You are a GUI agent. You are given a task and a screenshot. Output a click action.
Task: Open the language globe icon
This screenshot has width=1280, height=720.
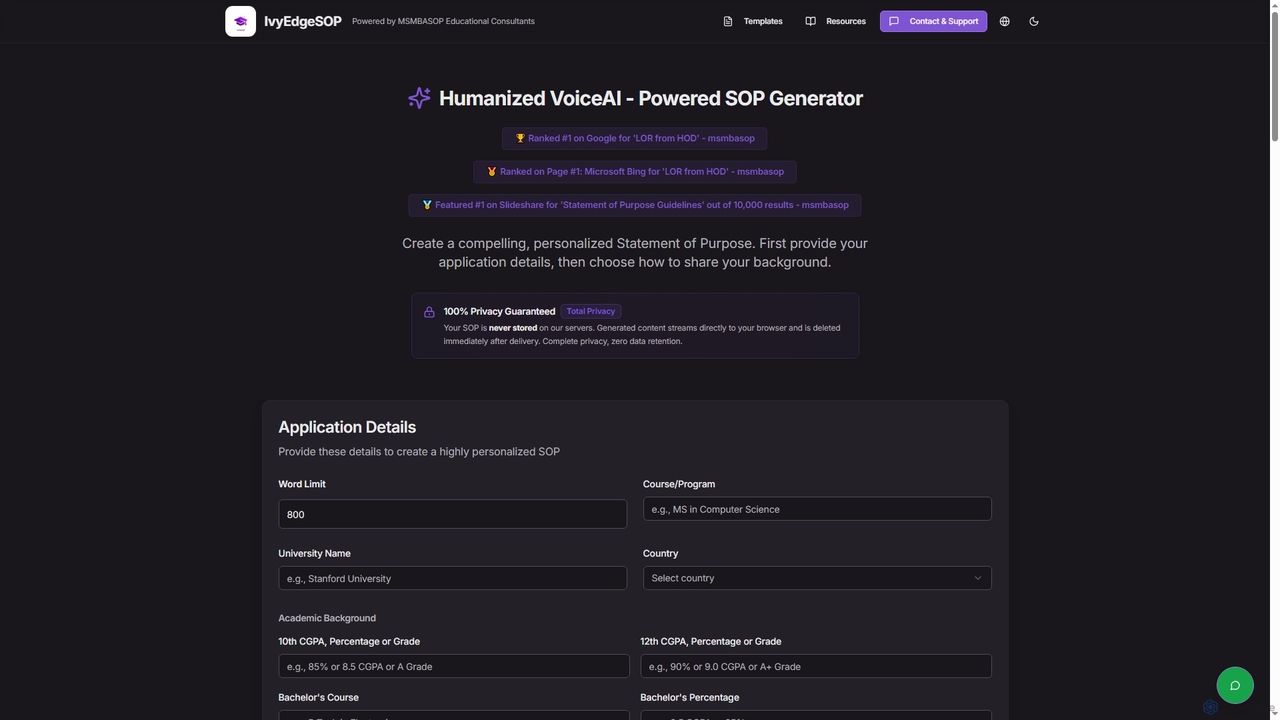tap(1004, 21)
